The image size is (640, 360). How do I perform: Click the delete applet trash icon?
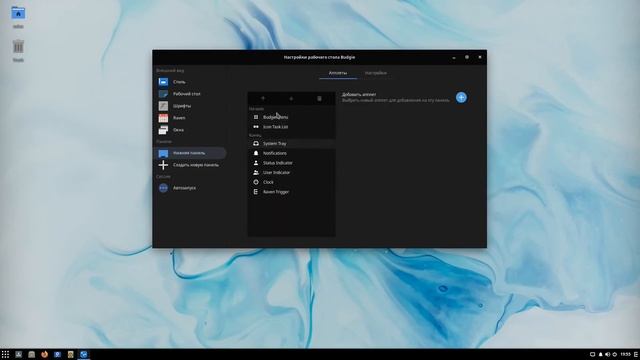(x=319, y=98)
